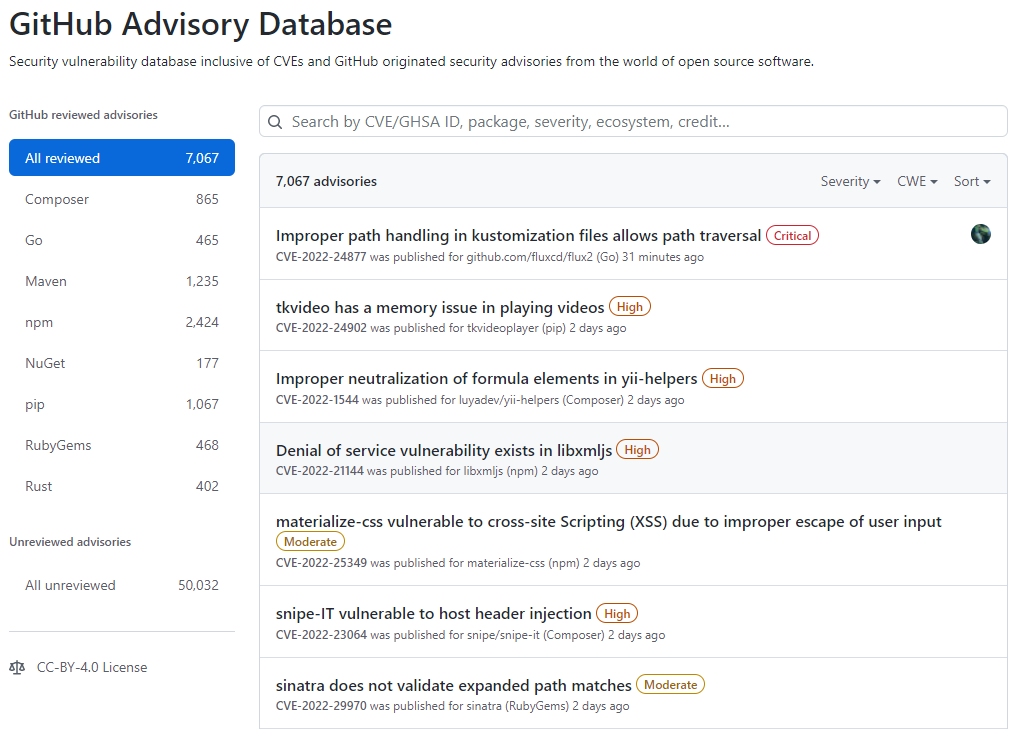Filter advisories by NuGet ecosystem
This screenshot has height=737, width=1017.
click(122, 363)
